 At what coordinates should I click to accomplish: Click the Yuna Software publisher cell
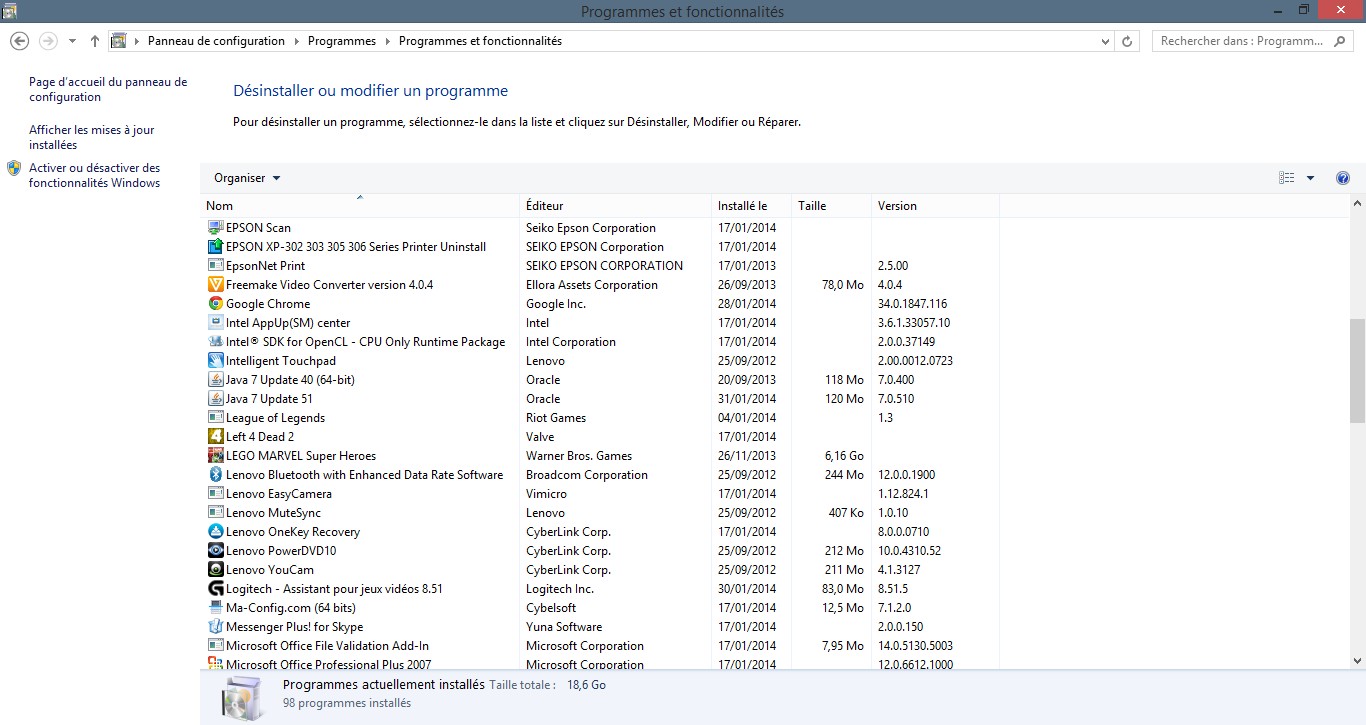pos(564,627)
